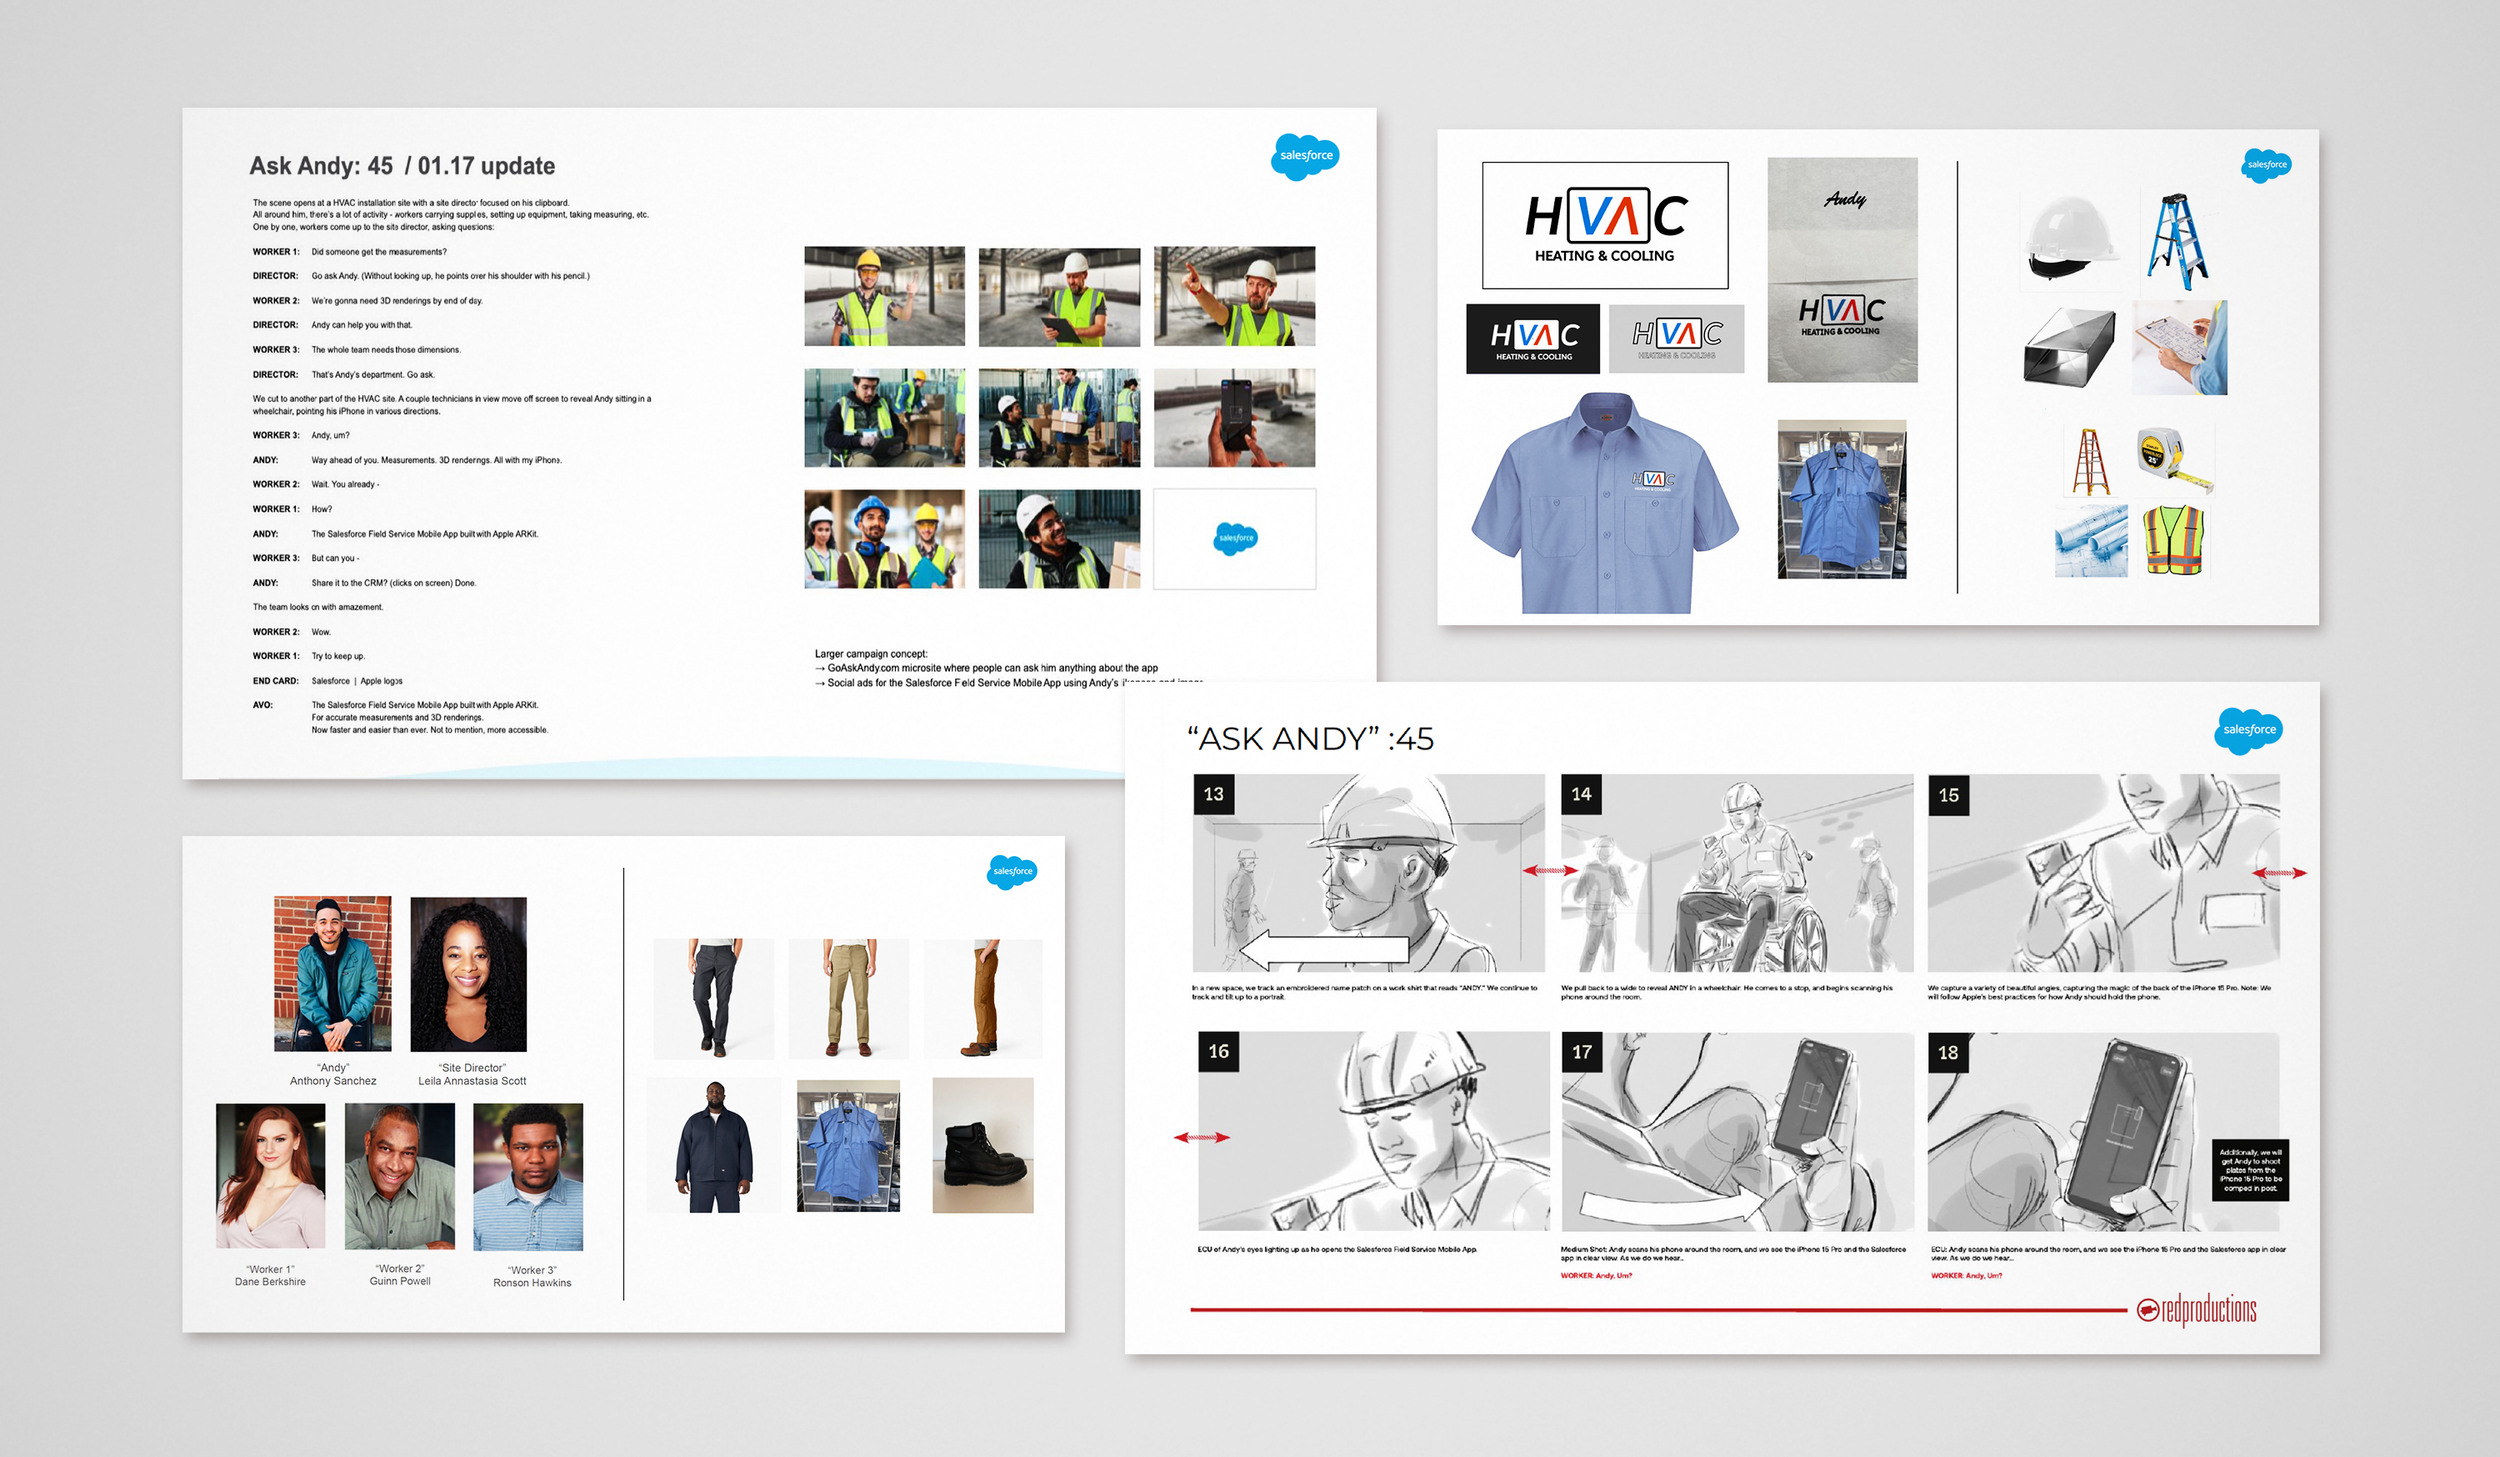Open storyboard frame 14 wheelchair sketch
The image size is (2500, 1457).
1736,873
